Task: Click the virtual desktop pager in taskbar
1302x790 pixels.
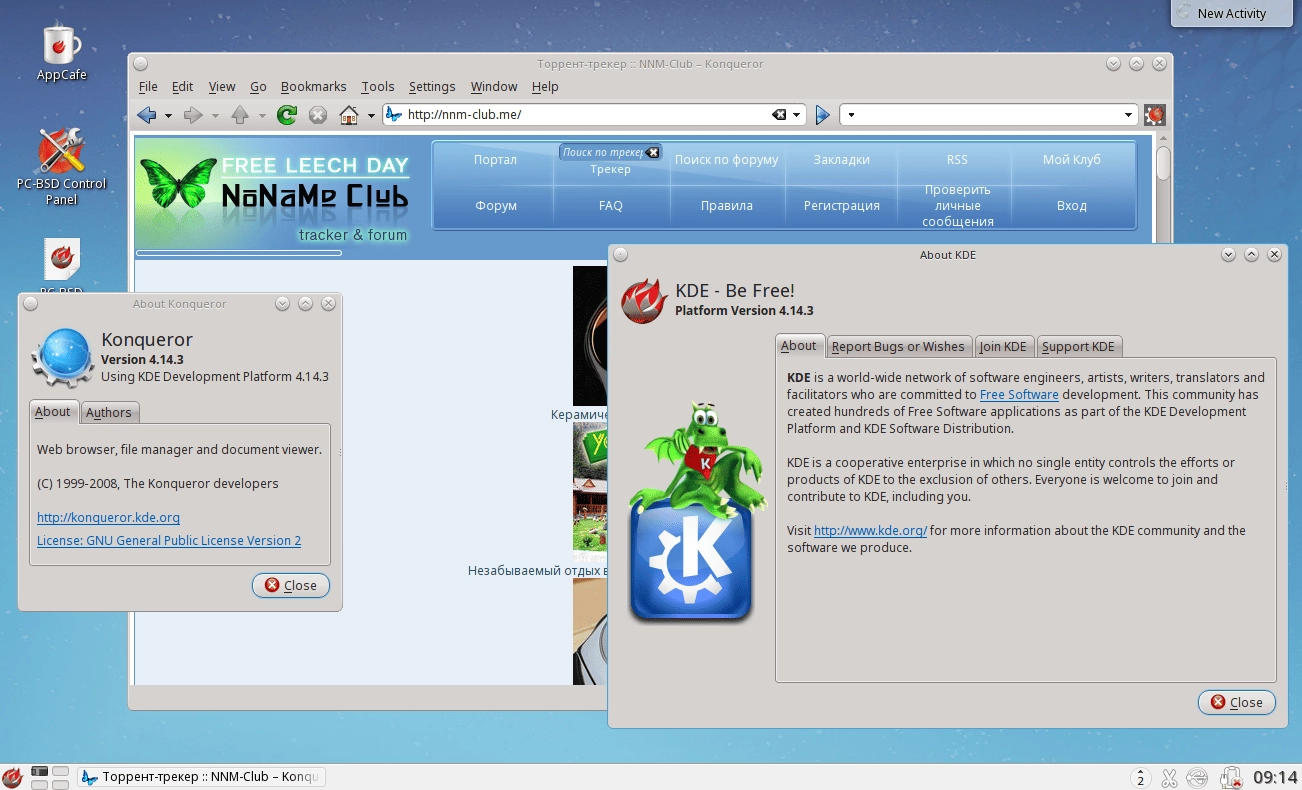Action: pos(50,777)
